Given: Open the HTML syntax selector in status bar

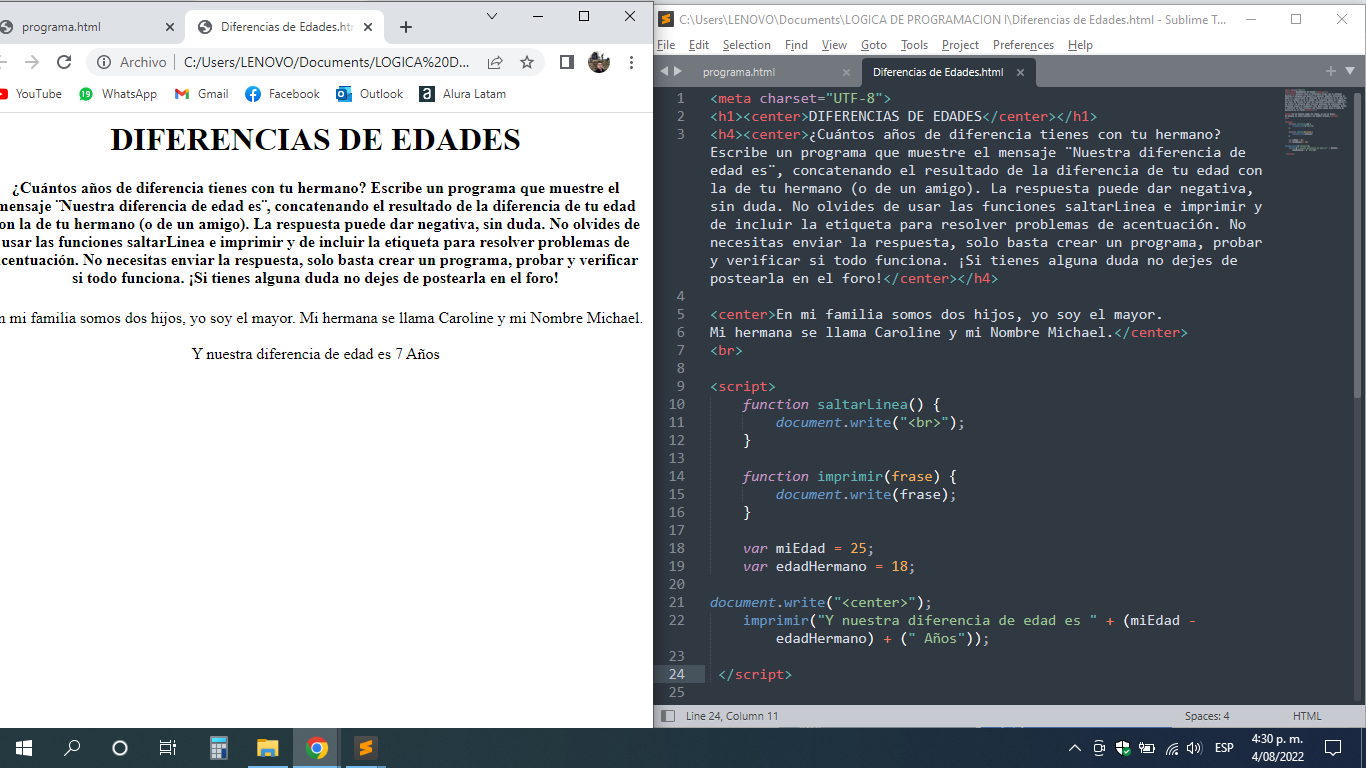Looking at the screenshot, I should click(1307, 716).
